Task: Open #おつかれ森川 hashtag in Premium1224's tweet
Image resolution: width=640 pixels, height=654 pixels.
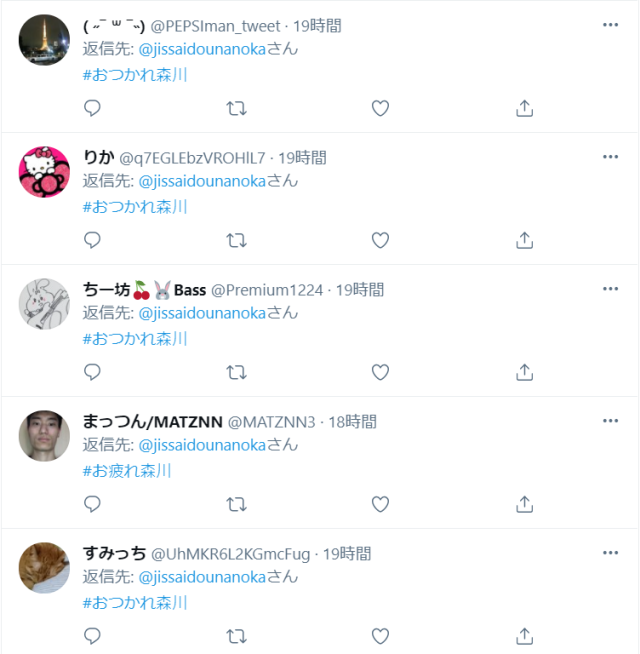Action: pos(135,339)
